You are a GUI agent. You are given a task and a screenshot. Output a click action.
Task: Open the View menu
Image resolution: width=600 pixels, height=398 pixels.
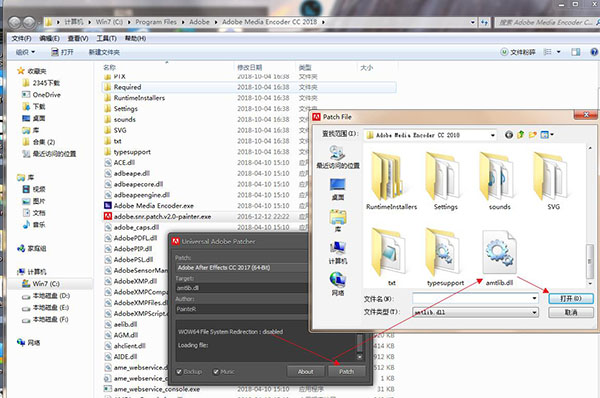pos(78,38)
